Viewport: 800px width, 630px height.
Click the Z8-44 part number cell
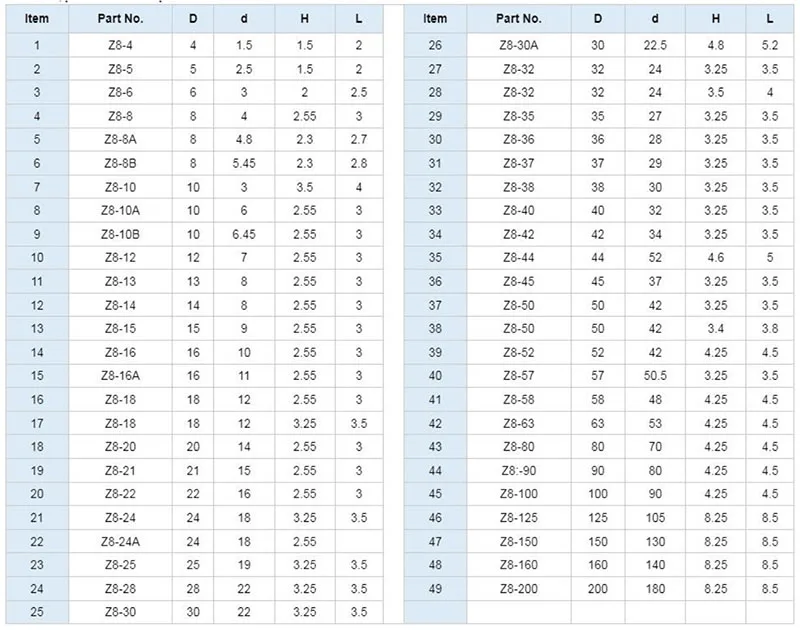tap(518, 257)
